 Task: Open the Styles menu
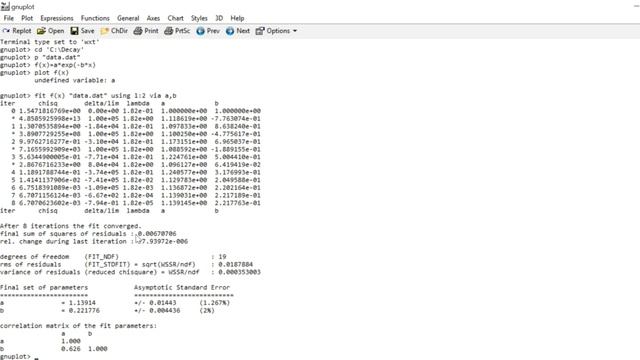click(199, 18)
